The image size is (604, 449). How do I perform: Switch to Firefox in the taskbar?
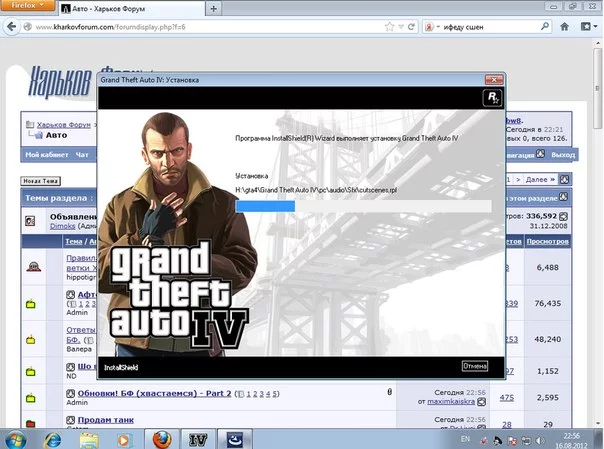(x=162, y=439)
